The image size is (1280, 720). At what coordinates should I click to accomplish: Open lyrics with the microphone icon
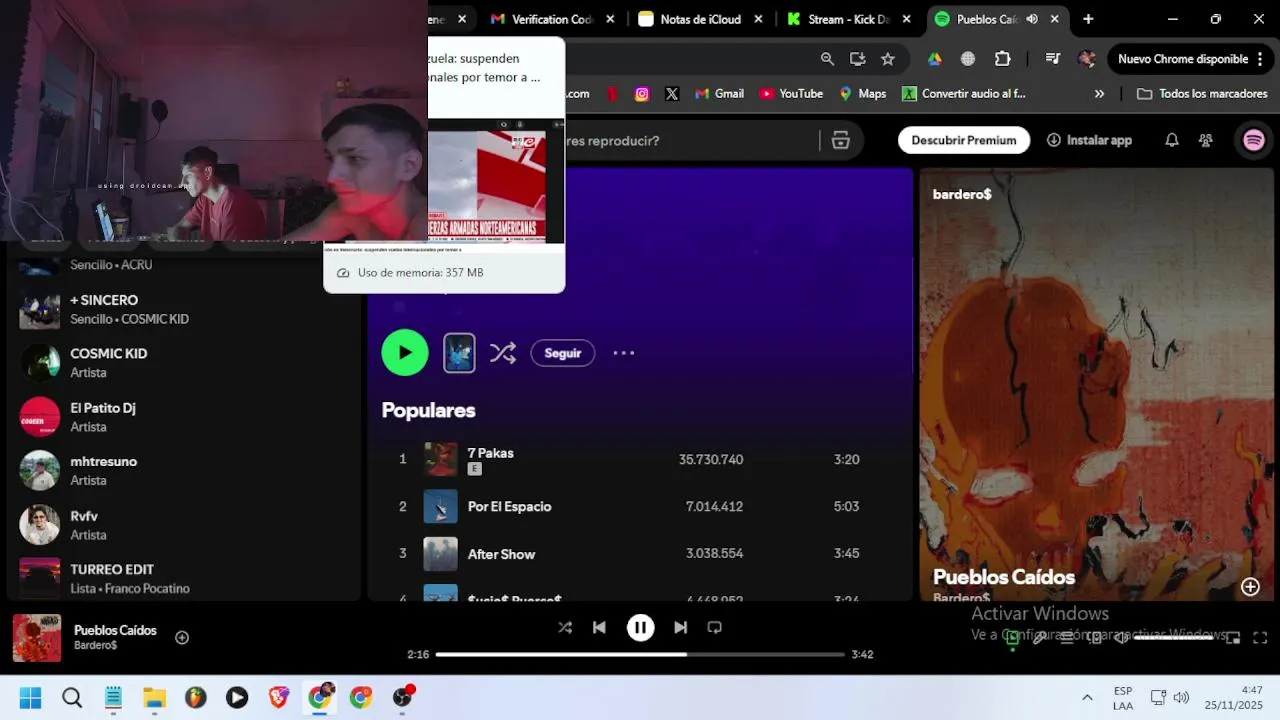click(x=1040, y=638)
